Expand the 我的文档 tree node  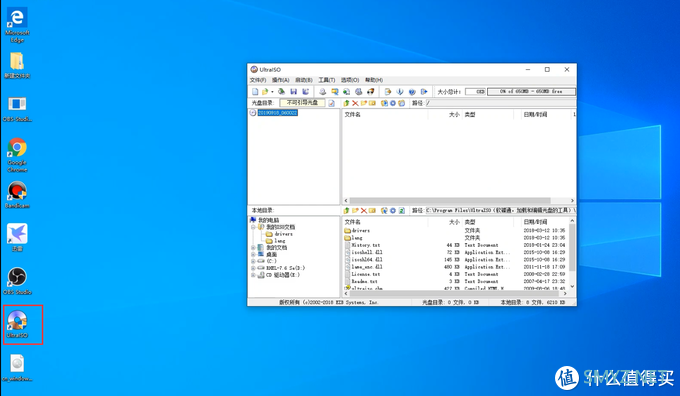coord(253,248)
